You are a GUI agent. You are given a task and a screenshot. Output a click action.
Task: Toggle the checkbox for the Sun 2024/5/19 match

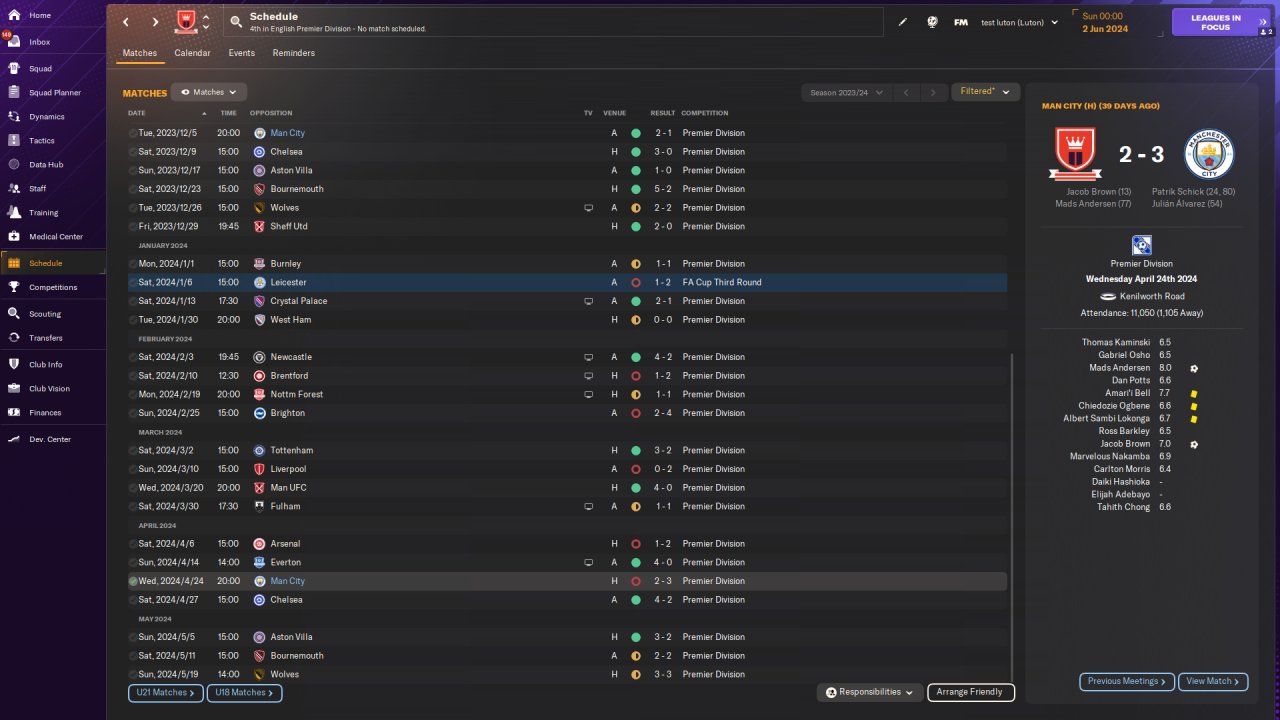(133, 675)
